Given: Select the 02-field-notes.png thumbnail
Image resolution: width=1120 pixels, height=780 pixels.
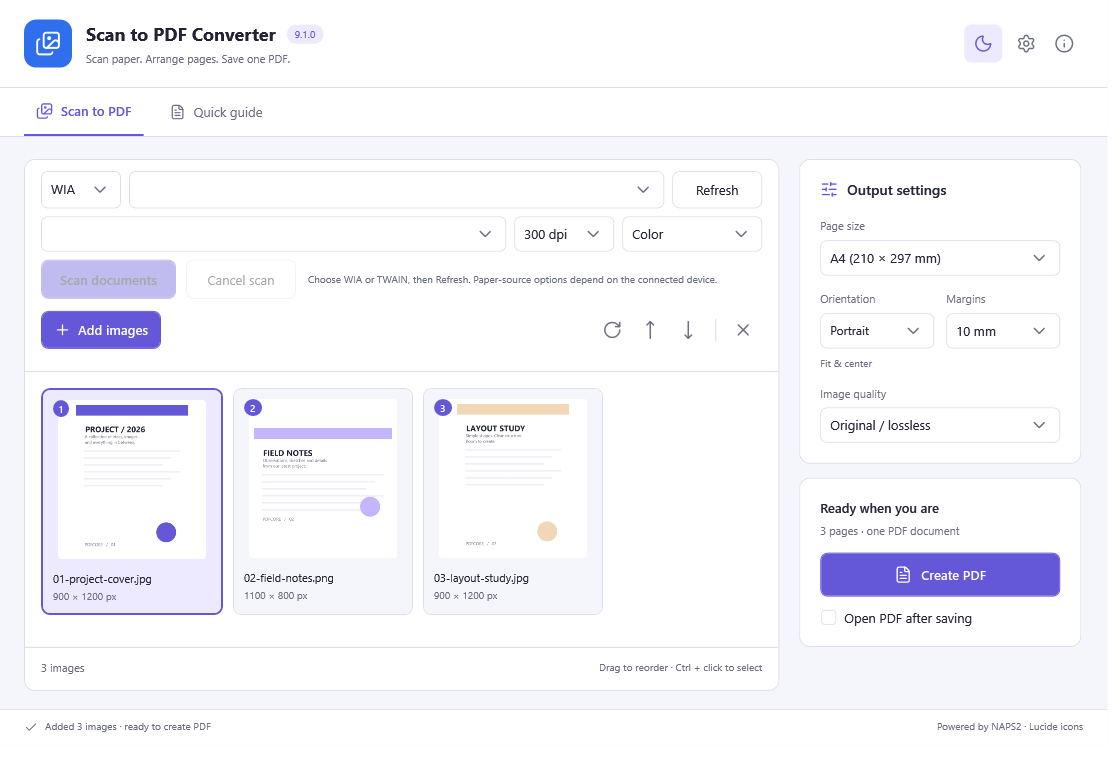Looking at the screenshot, I should 323,501.
